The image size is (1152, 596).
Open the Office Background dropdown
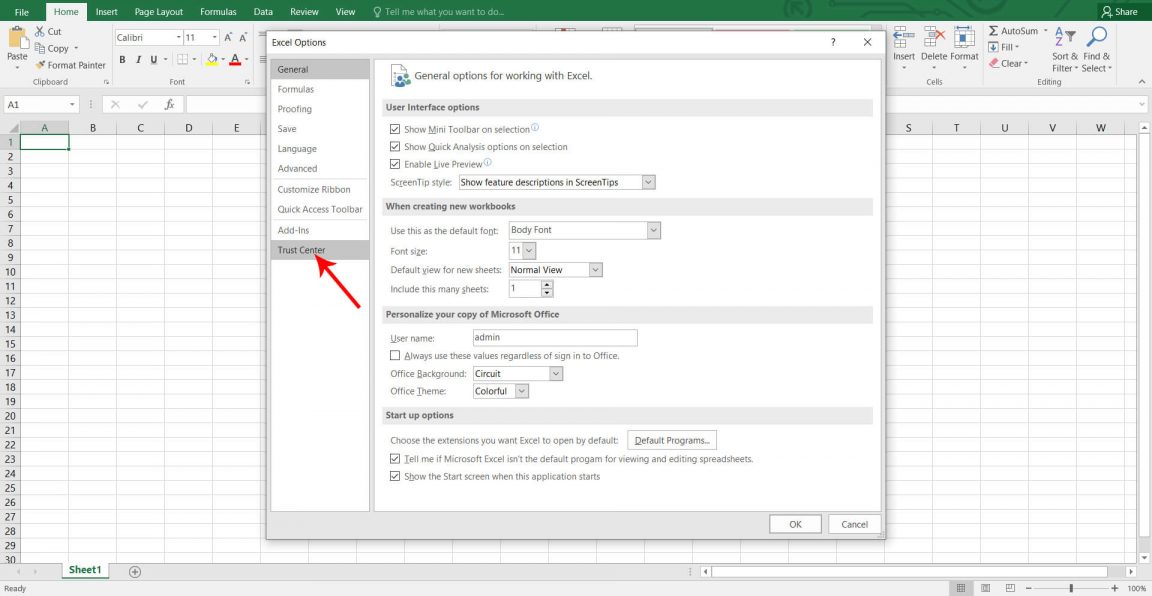click(556, 373)
